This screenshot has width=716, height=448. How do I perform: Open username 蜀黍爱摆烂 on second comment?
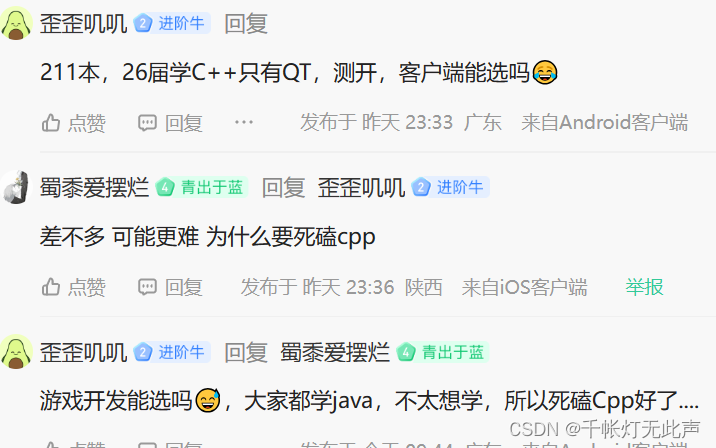[x=95, y=188]
